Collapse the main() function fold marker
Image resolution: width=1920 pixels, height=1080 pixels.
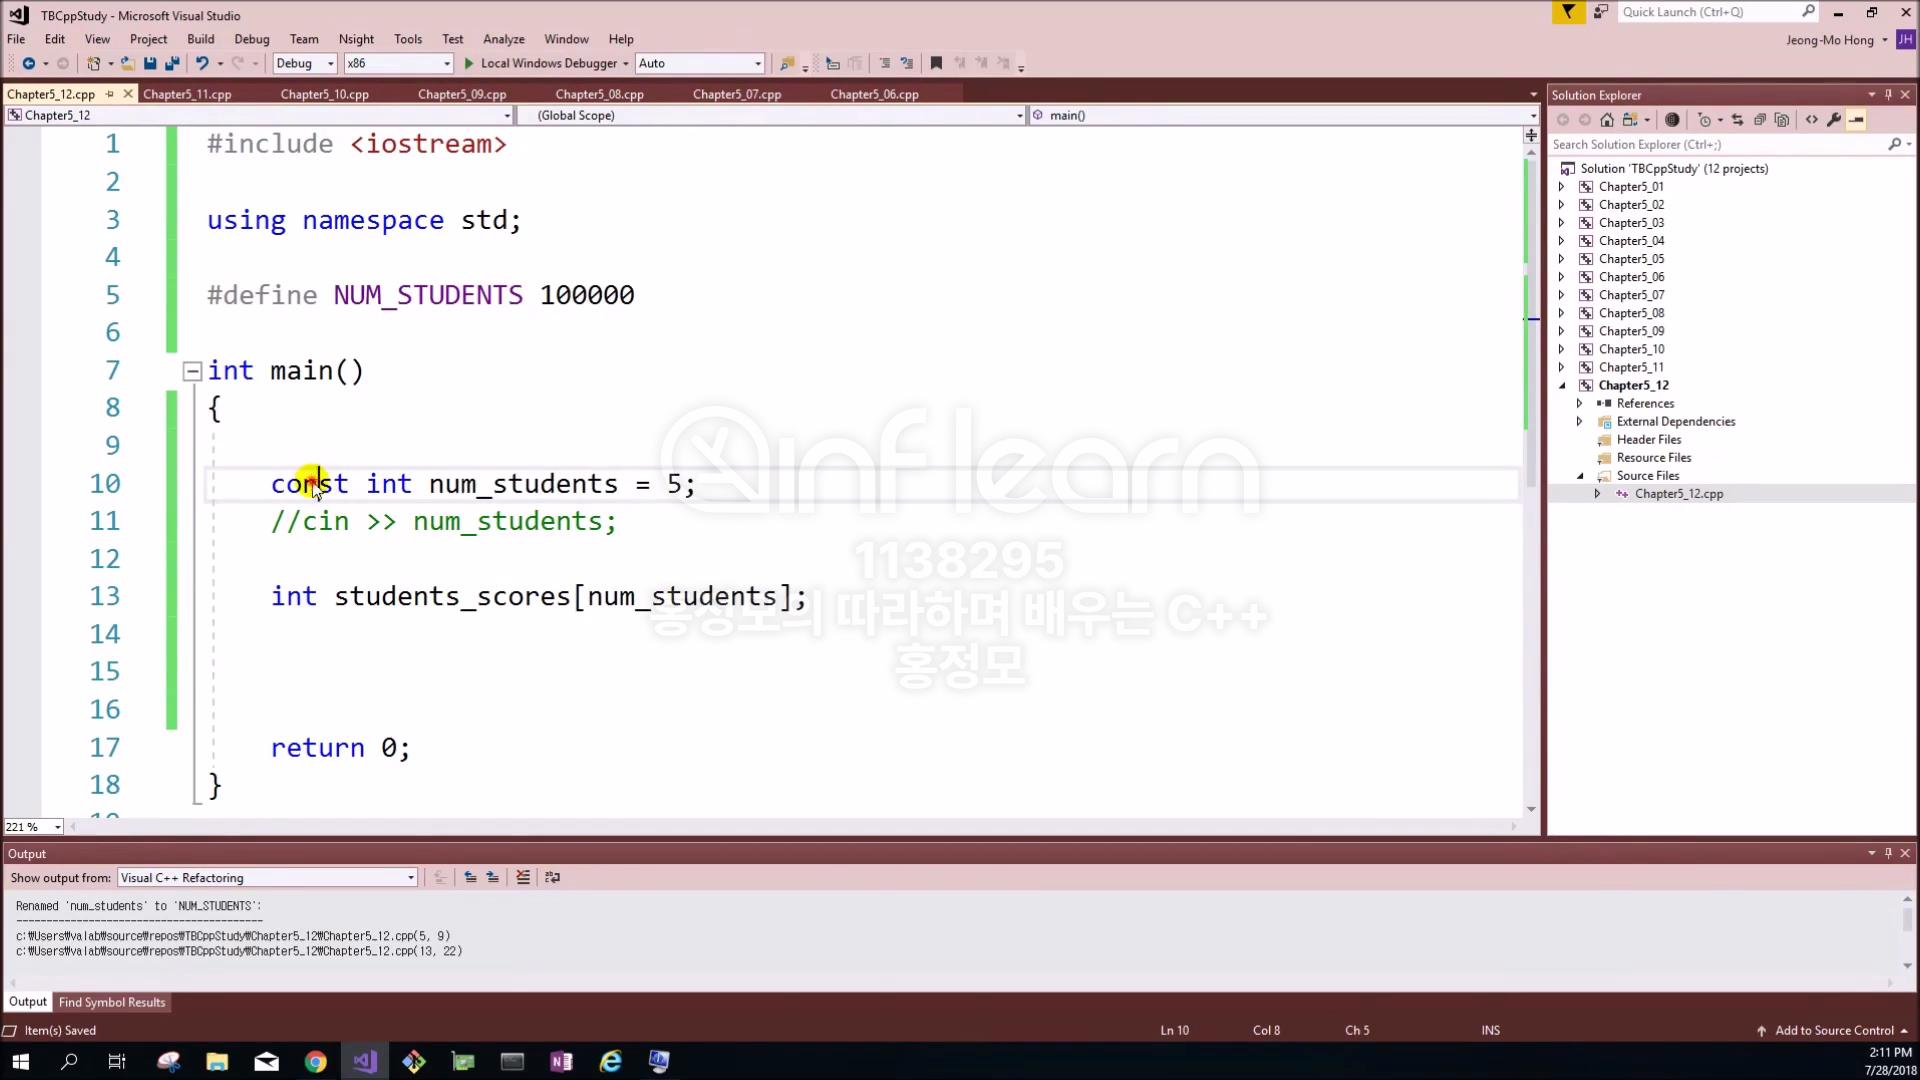tap(192, 371)
